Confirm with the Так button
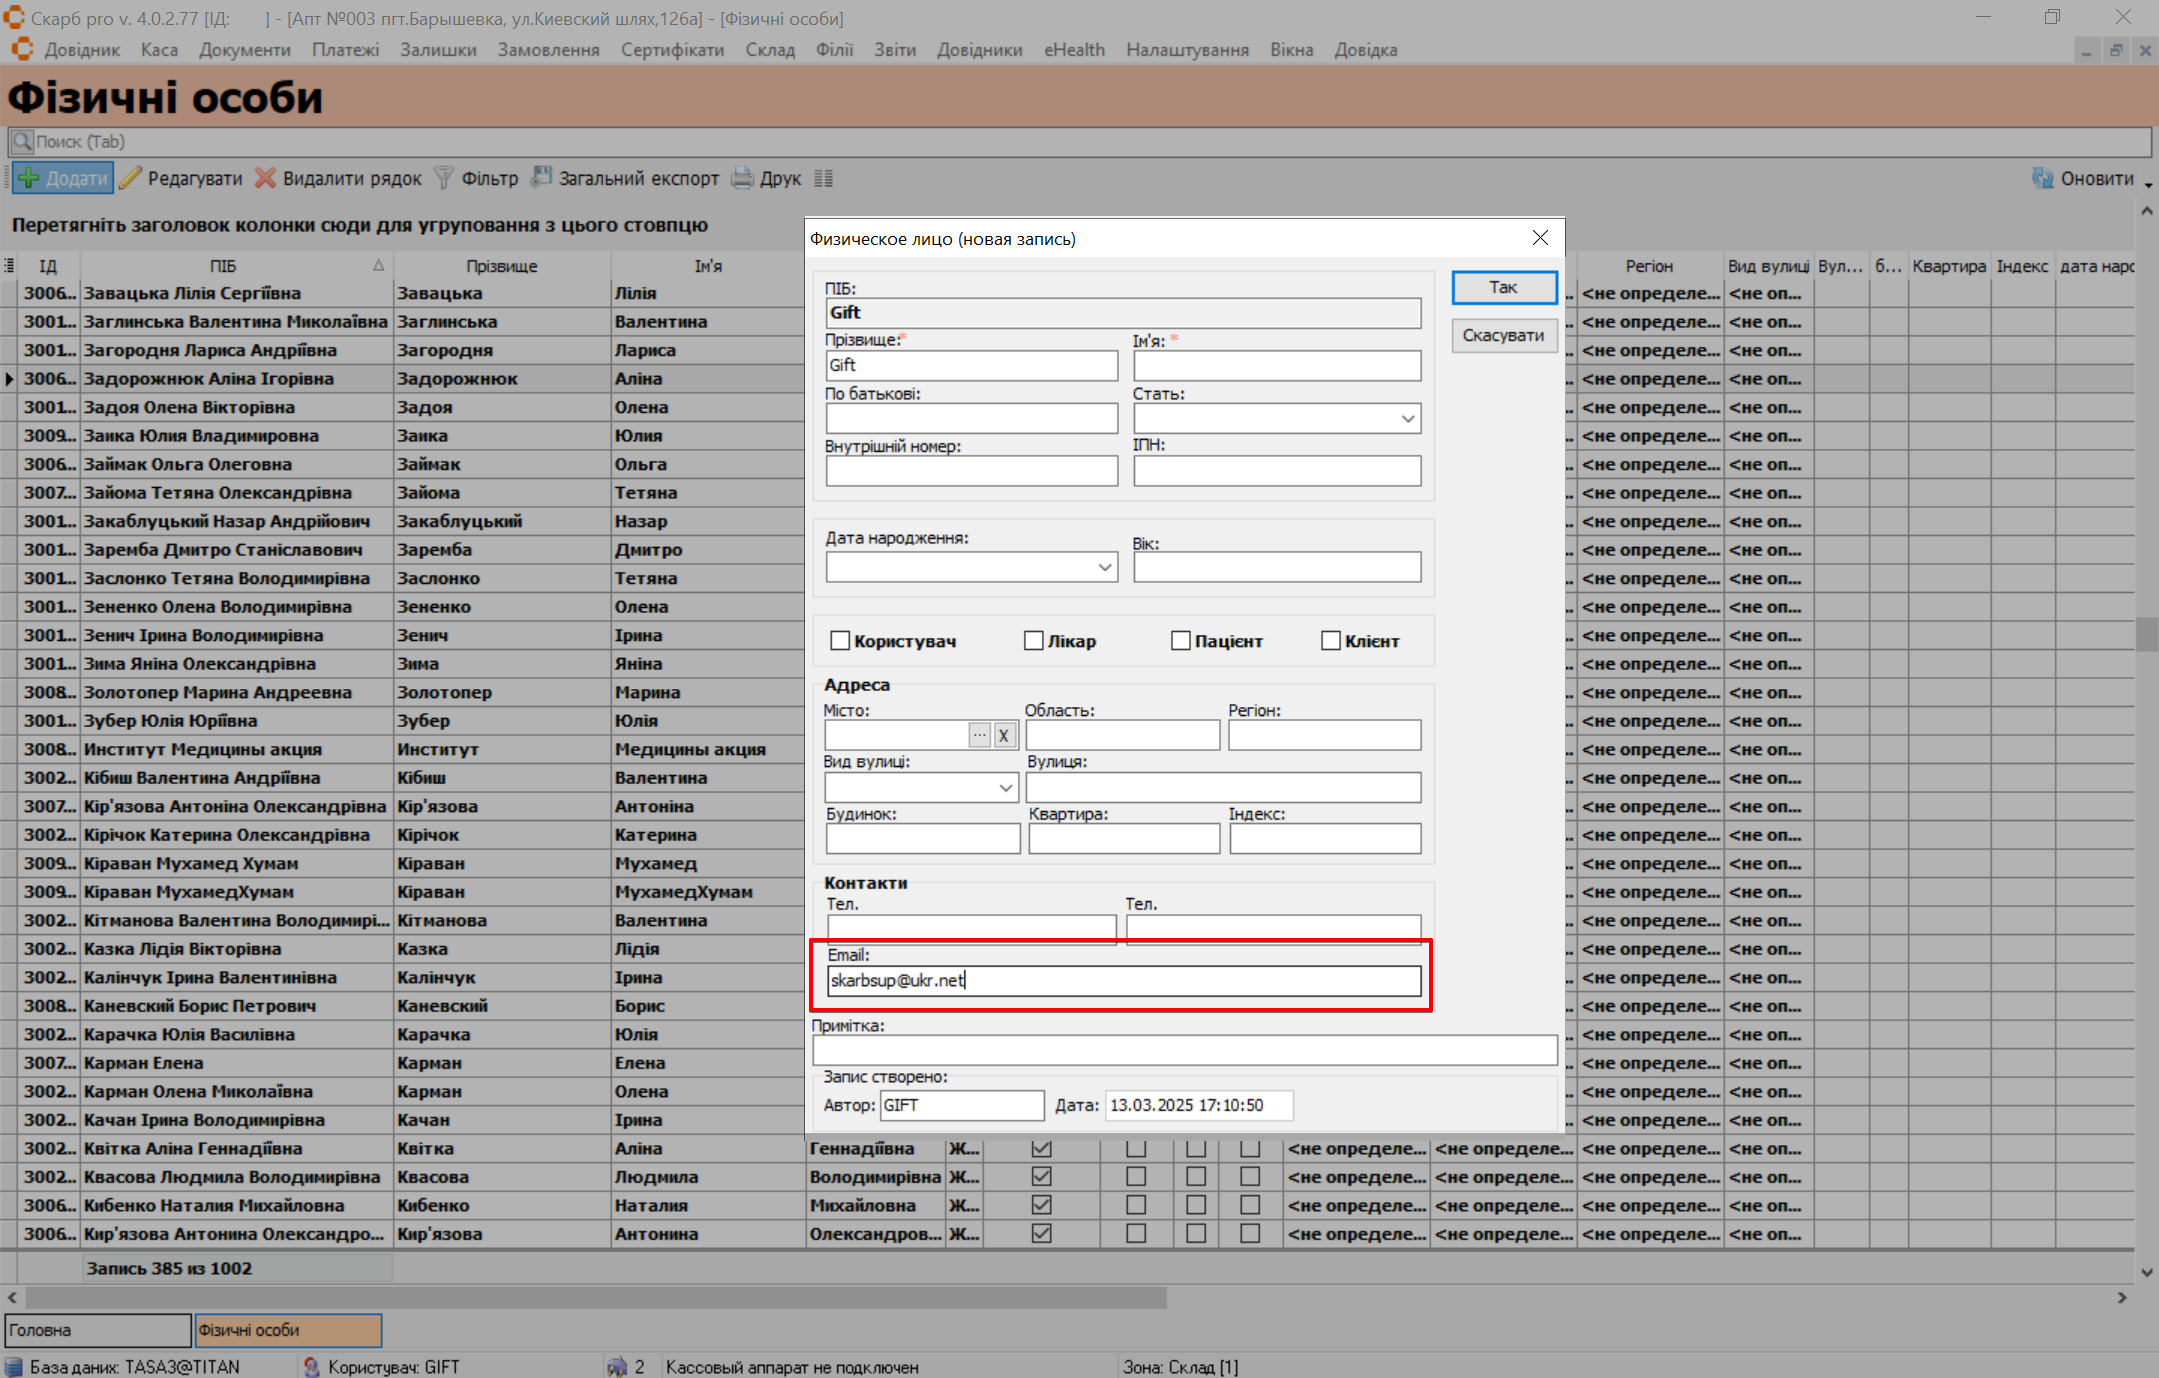Image resolution: width=2159 pixels, height=1378 pixels. pos(1503,288)
